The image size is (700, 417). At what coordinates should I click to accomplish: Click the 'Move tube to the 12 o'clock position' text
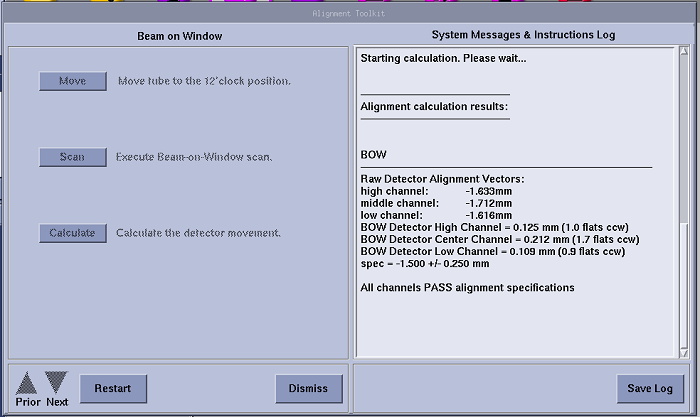tap(204, 81)
